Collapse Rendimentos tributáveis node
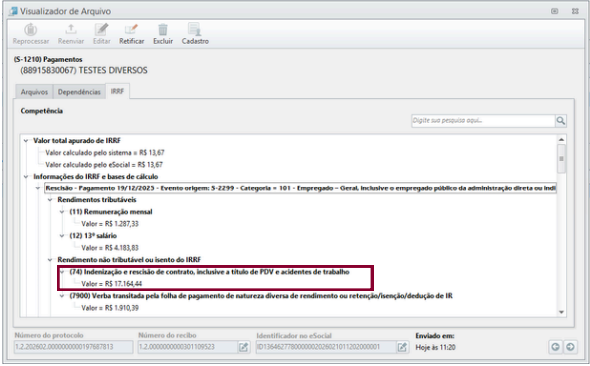 50,200
